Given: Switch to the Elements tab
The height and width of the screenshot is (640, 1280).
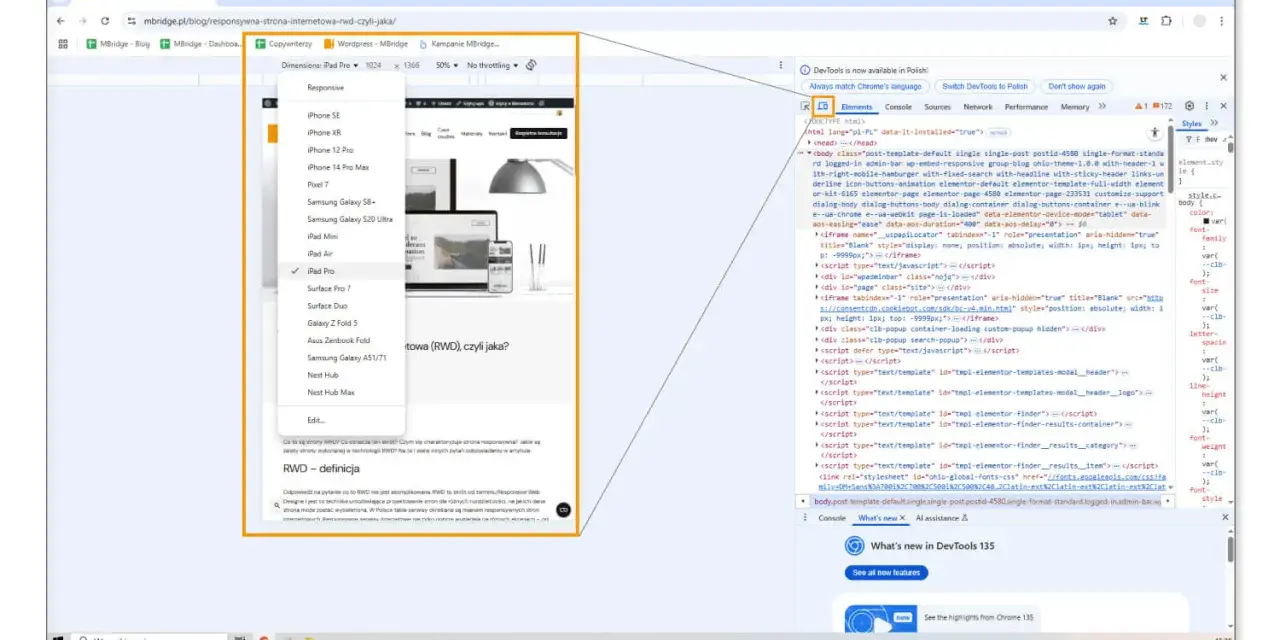Looking at the screenshot, I should click(857, 106).
